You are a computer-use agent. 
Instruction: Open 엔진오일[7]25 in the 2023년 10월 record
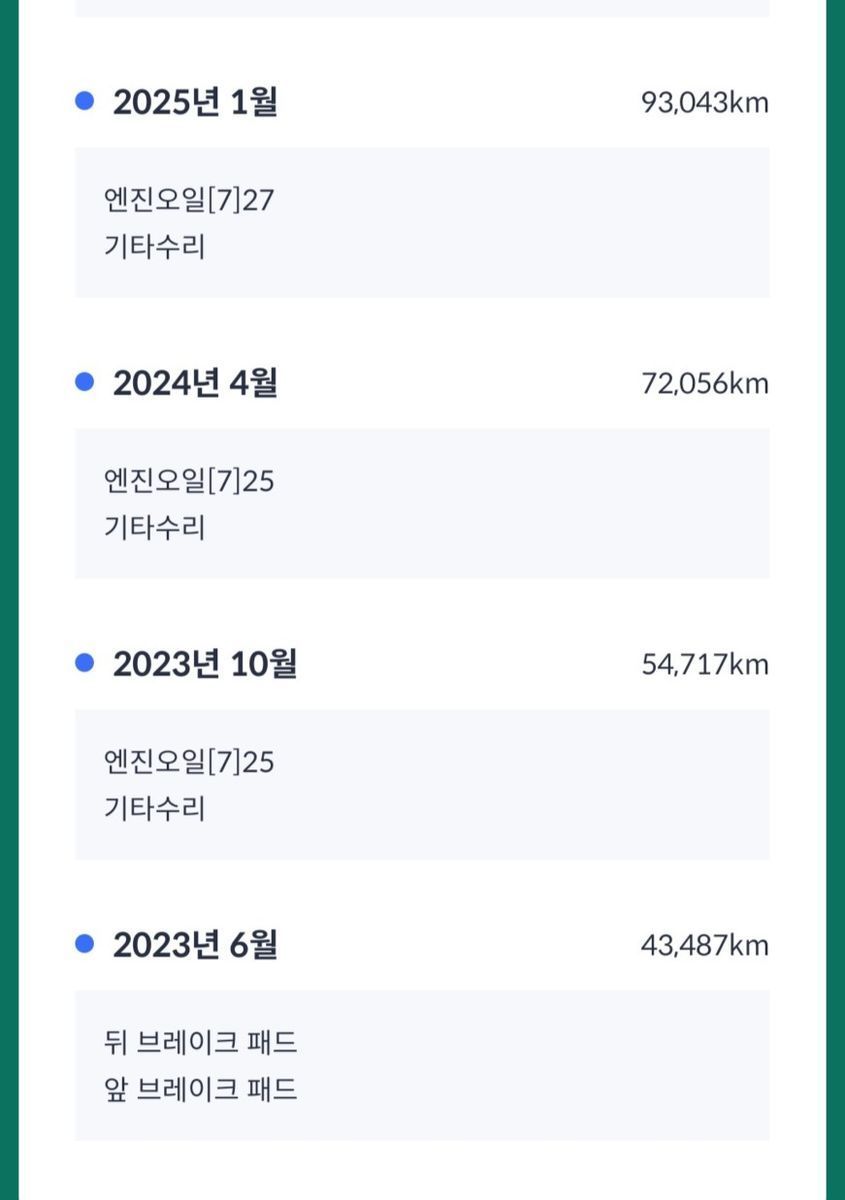click(x=189, y=762)
